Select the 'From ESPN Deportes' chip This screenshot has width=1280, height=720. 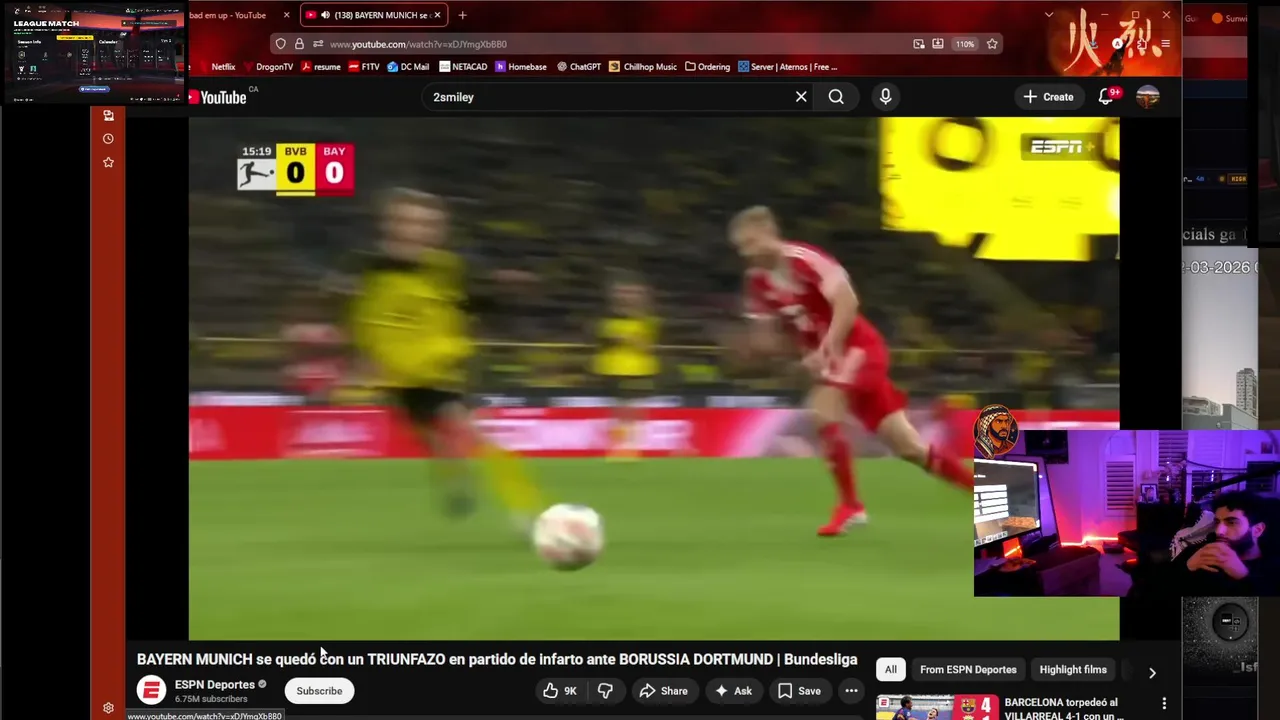pyautogui.click(x=968, y=670)
